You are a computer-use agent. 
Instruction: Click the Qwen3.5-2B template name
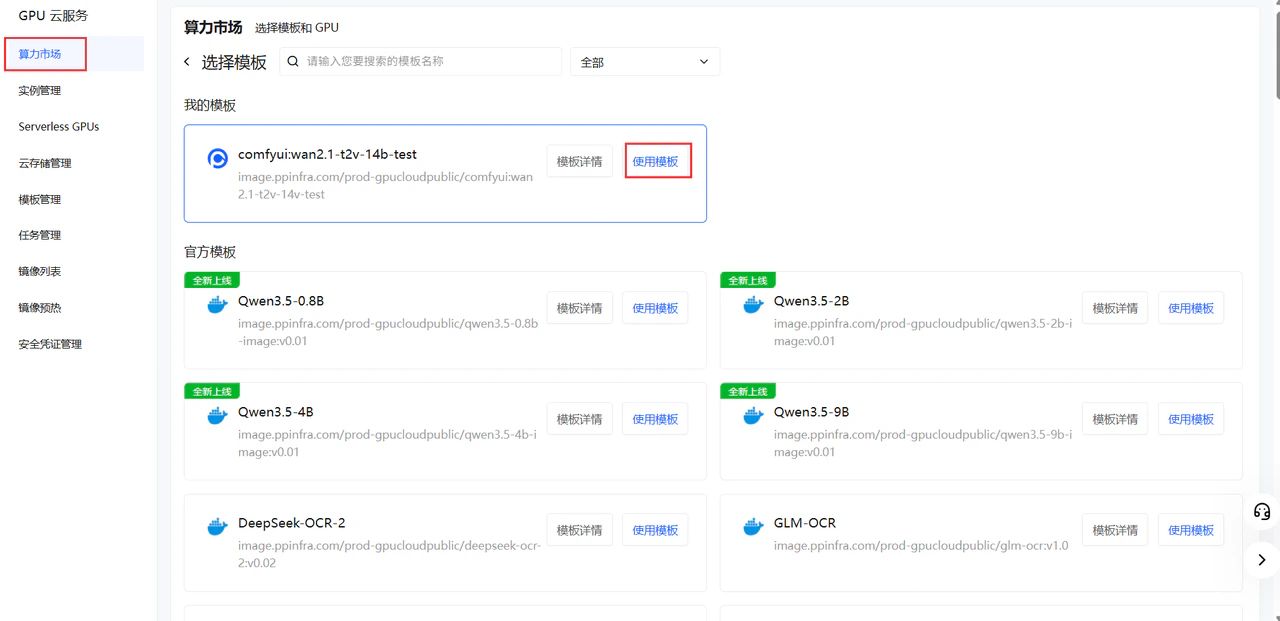[x=811, y=301]
